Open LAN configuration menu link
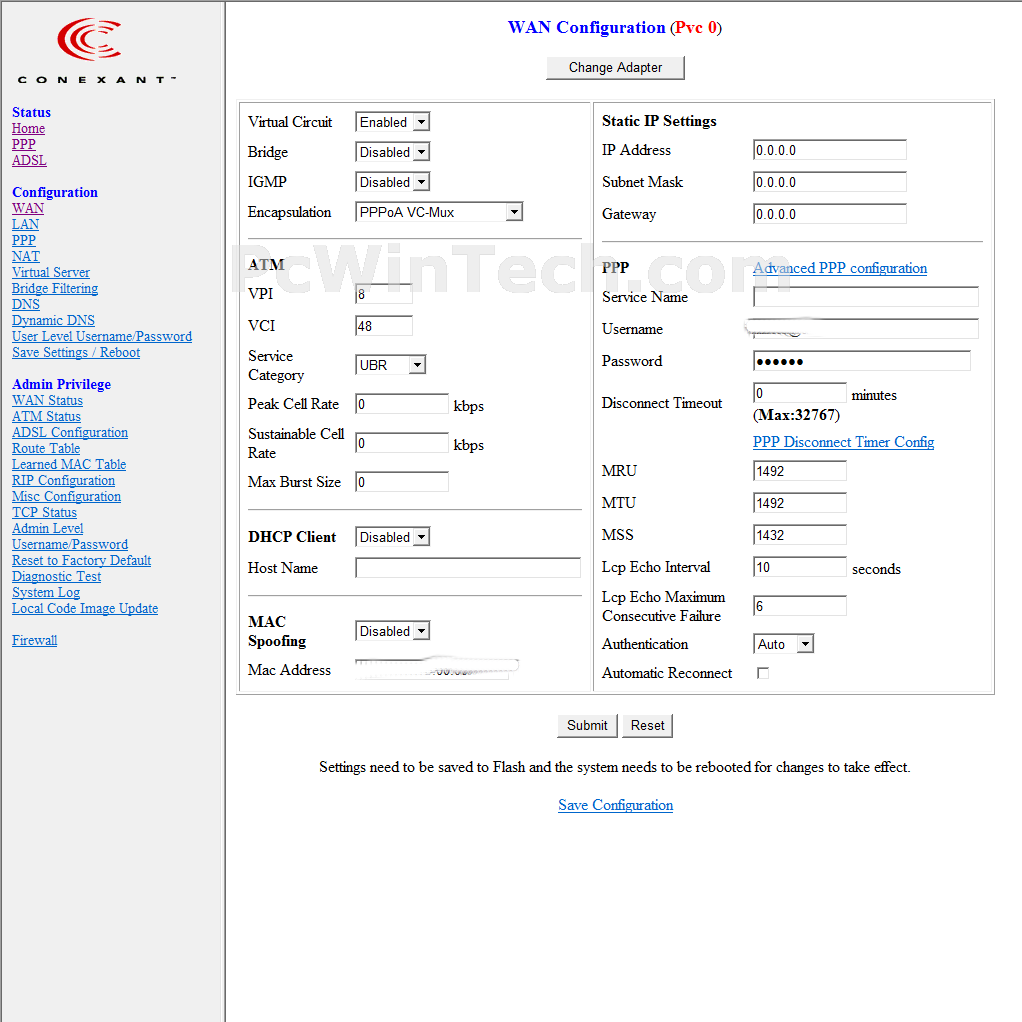Viewport: 1022px width, 1022px height. coord(25,224)
